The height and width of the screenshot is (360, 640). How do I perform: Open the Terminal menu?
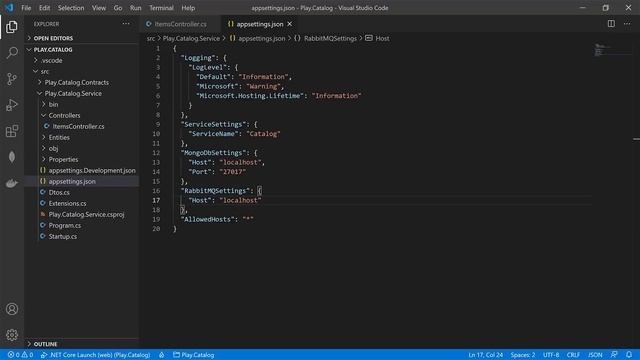(x=161, y=8)
